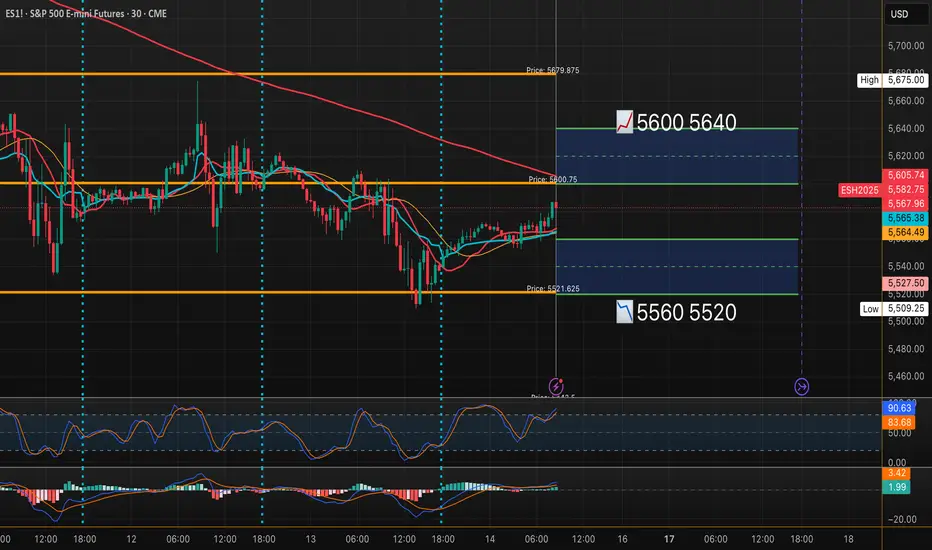Click the upper blue range rectangle
Image resolution: width=932 pixels, height=550 pixels.
click(x=677, y=156)
